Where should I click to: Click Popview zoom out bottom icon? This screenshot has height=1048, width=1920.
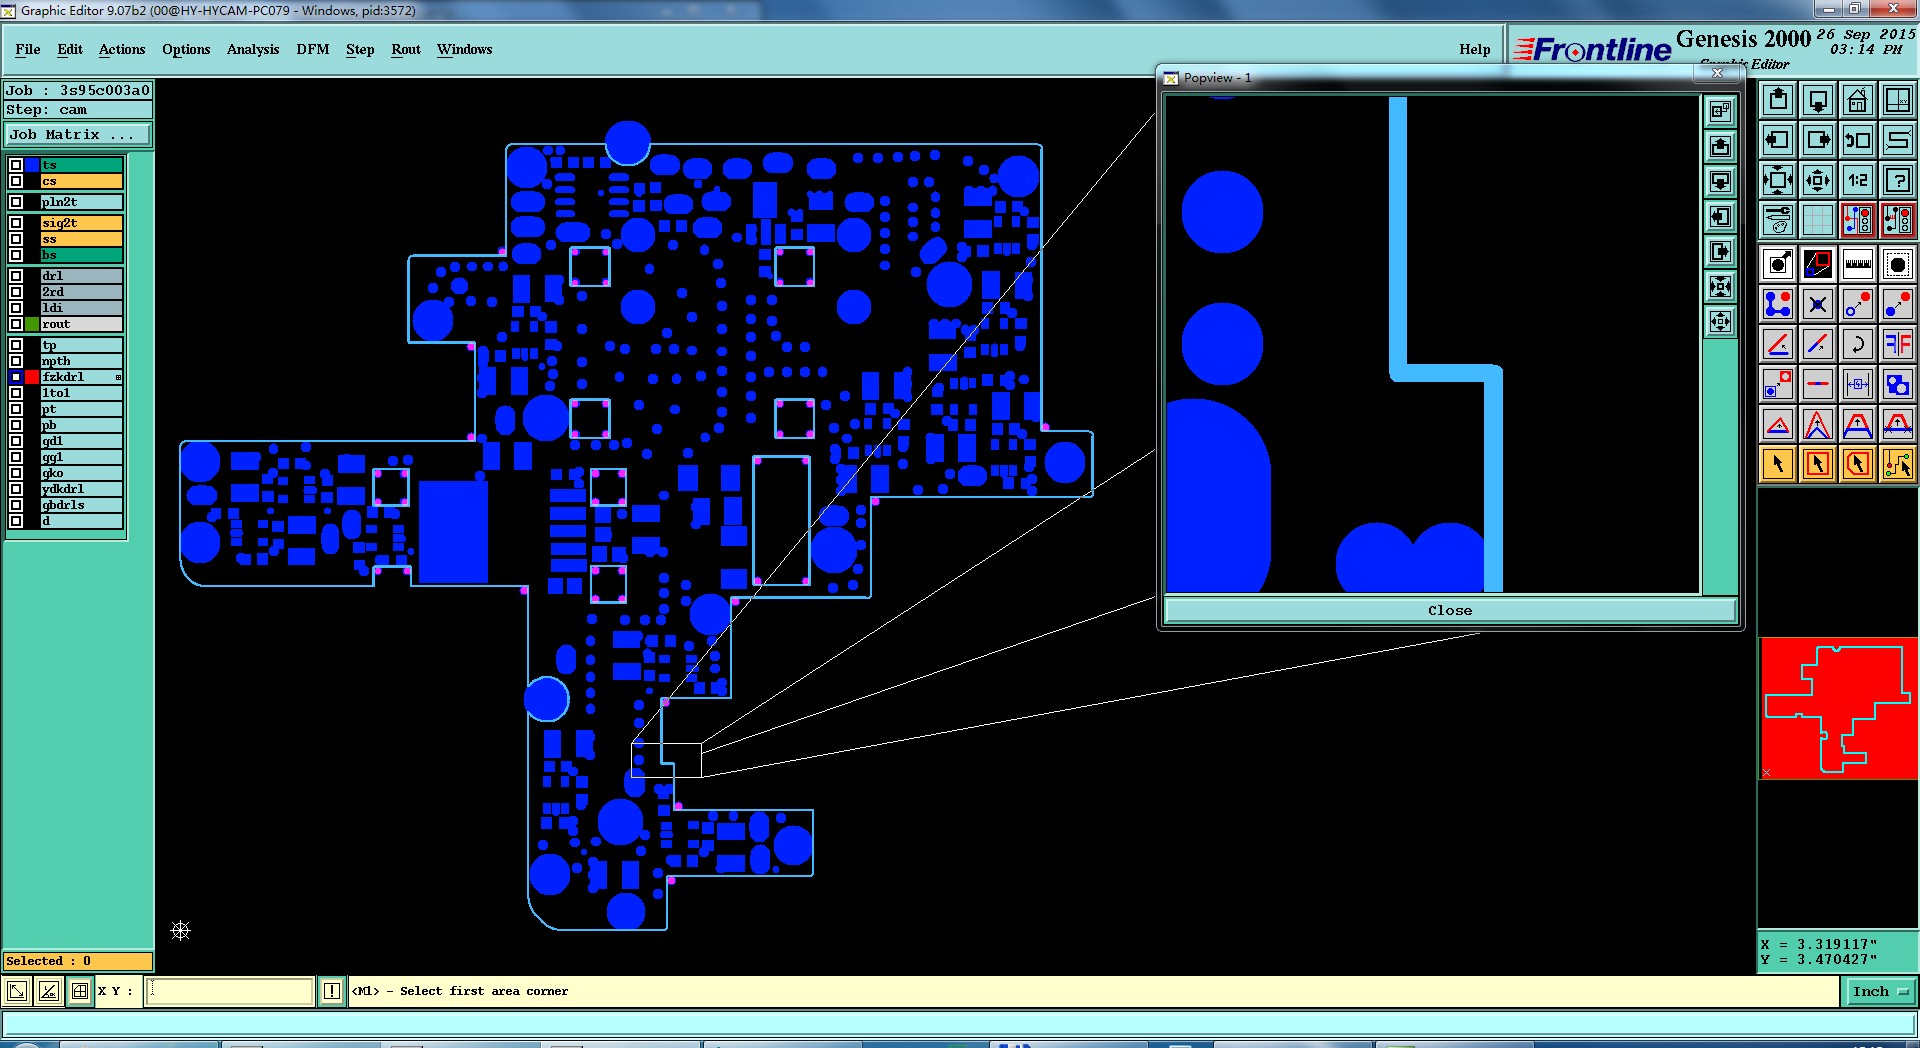[1720, 321]
